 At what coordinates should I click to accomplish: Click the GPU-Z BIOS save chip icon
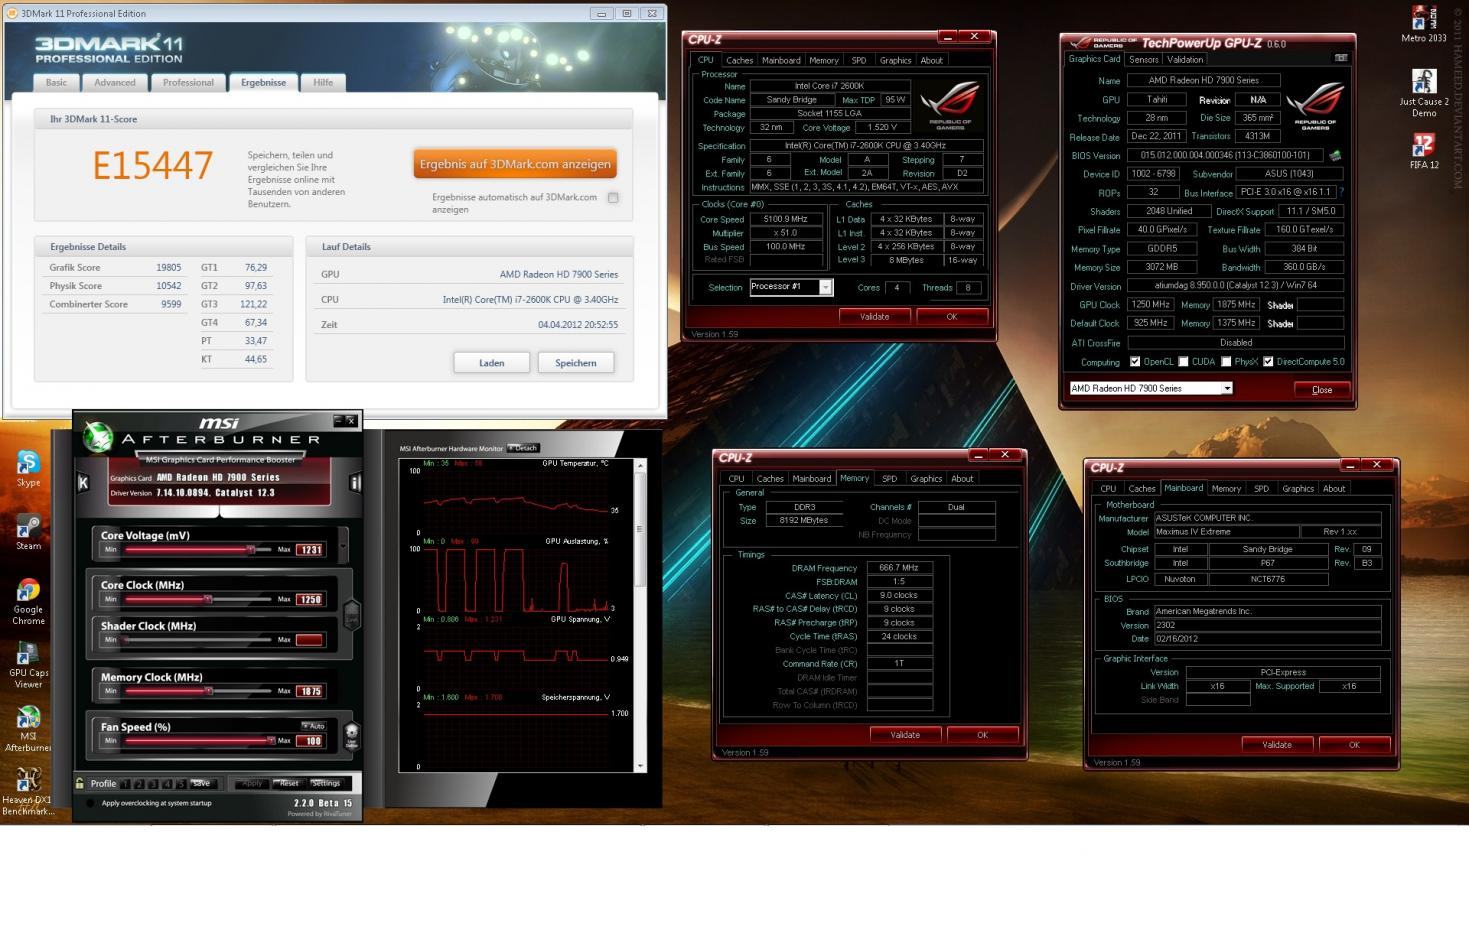pos(1334,155)
